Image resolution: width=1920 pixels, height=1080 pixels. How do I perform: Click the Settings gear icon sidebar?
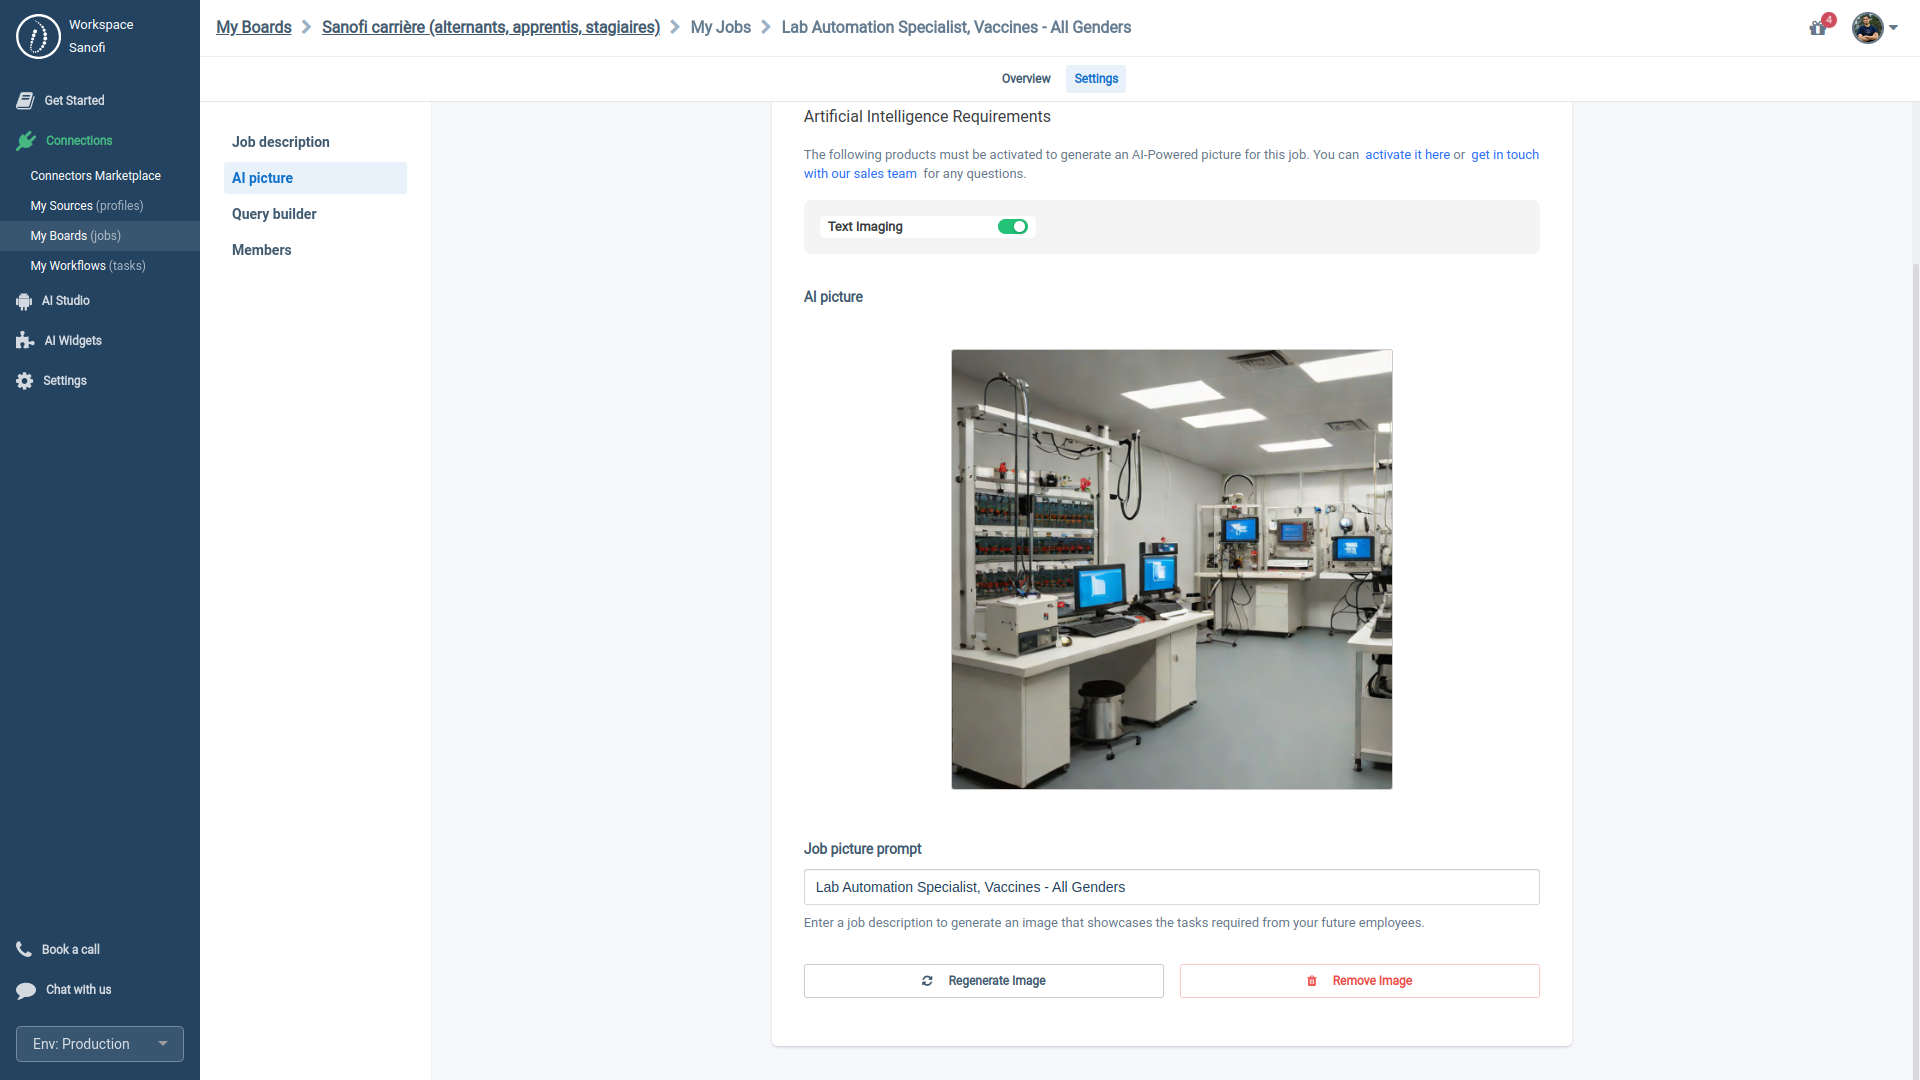(x=24, y=381)
